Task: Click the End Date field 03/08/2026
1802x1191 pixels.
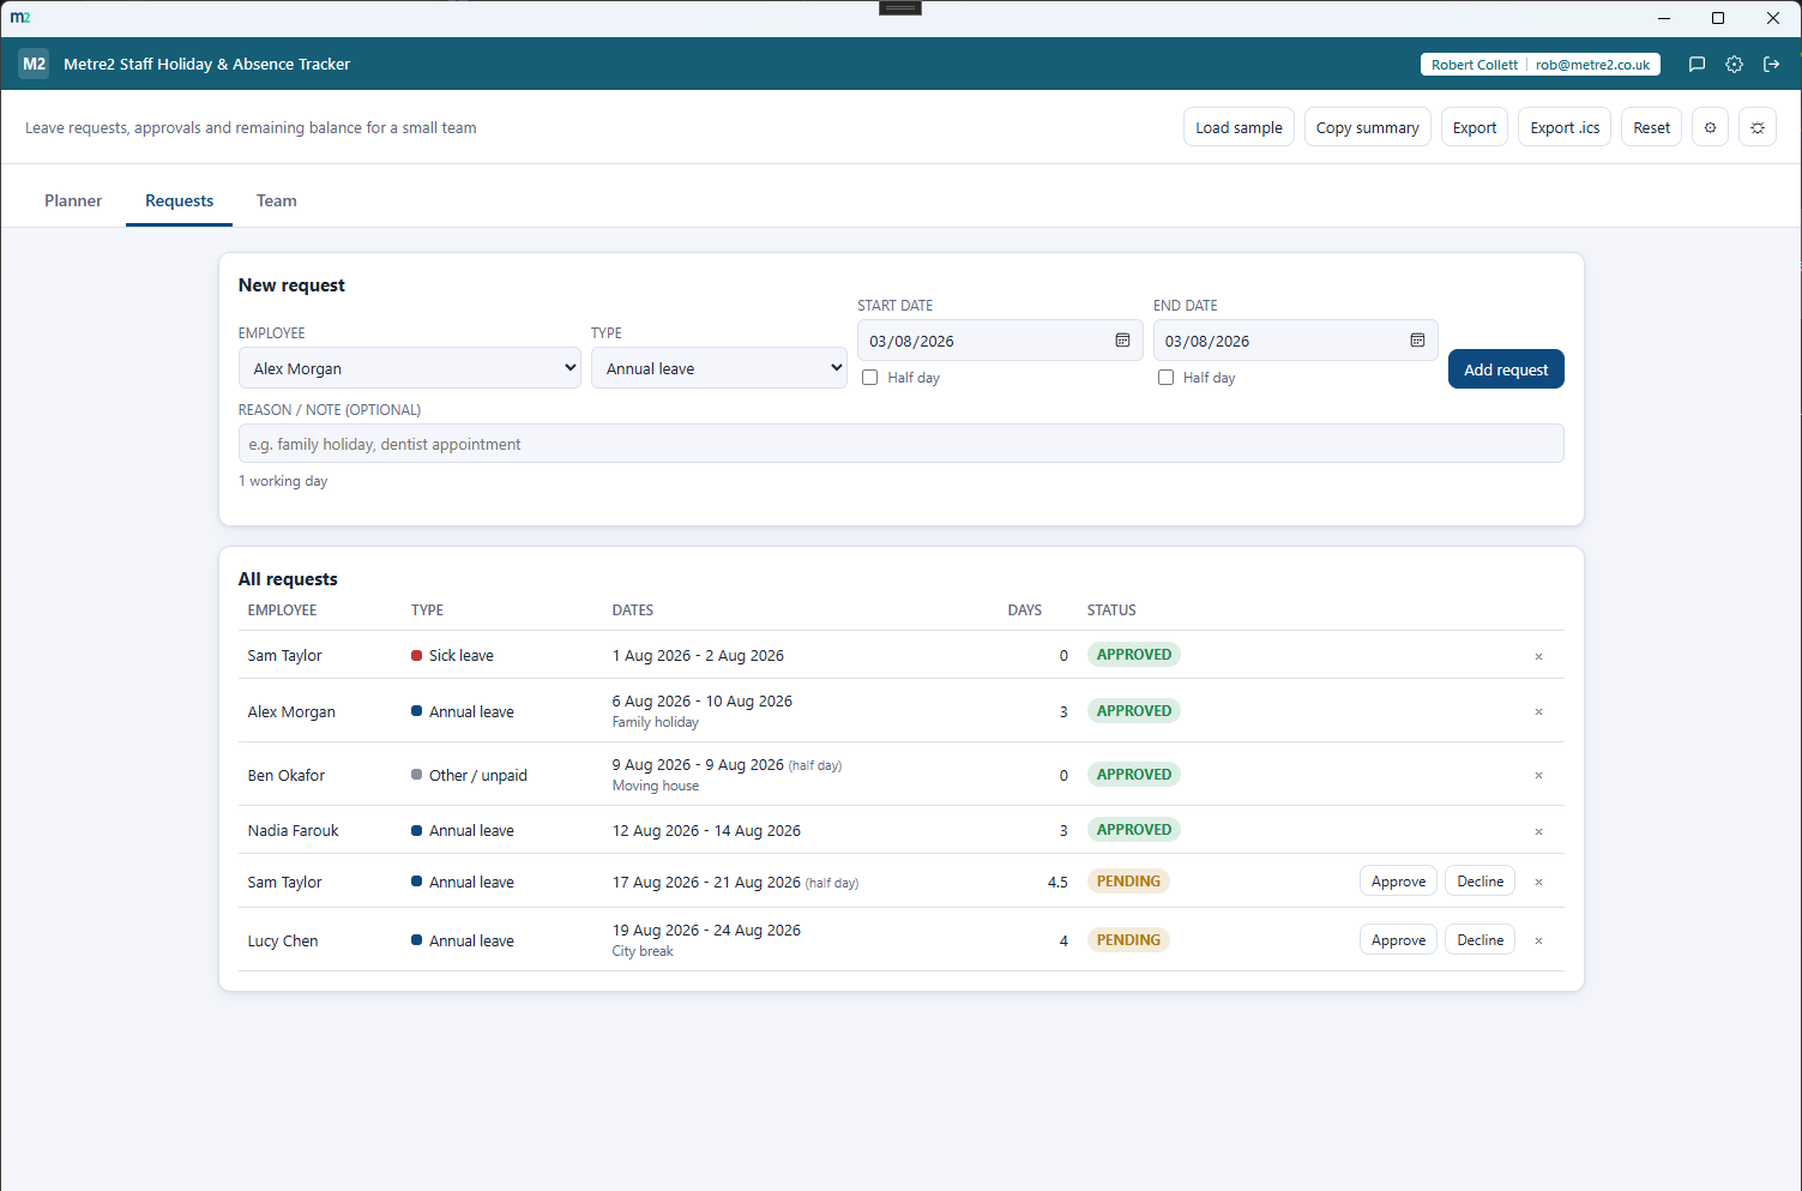Action: coord(1295,340)
